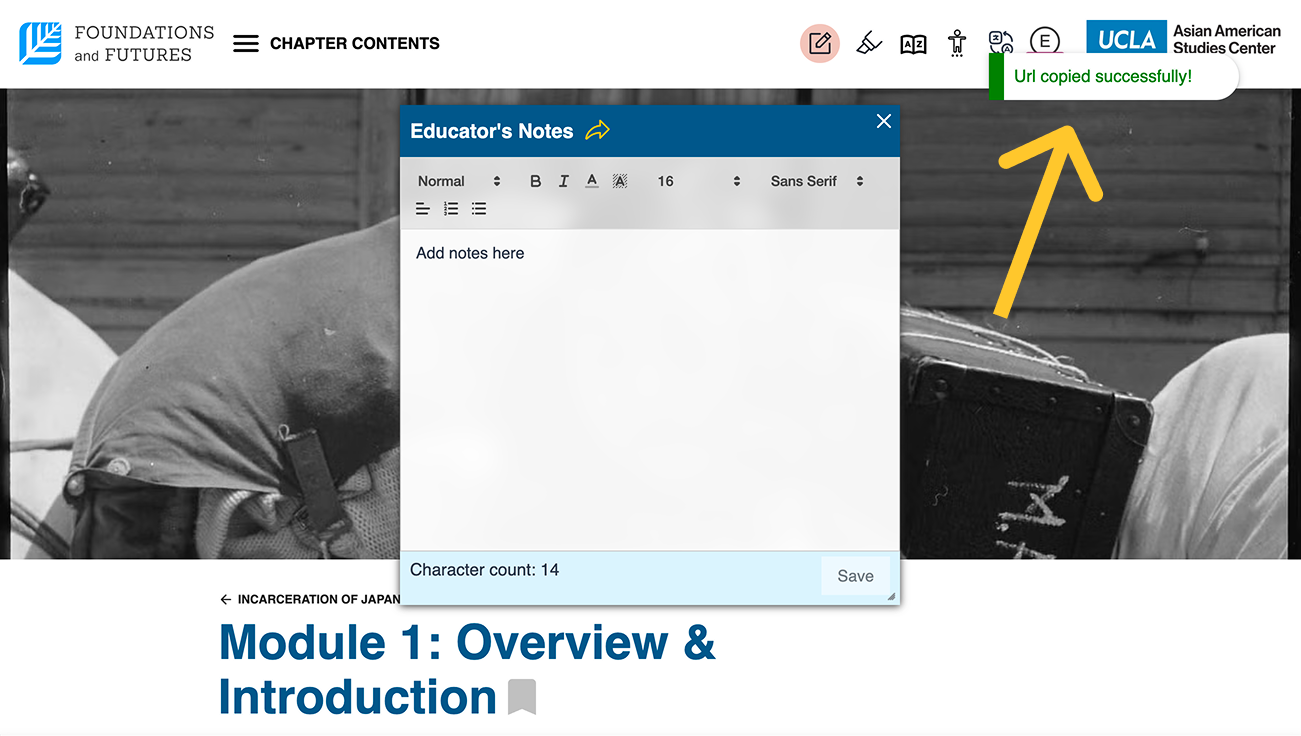Save the educator's note
1301x736 pixels.
[x=855, y=576]
